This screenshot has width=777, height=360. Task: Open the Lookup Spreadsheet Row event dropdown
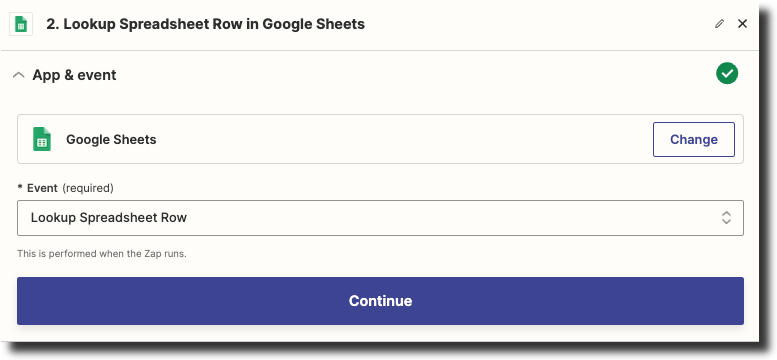click(x=380, y=218)
